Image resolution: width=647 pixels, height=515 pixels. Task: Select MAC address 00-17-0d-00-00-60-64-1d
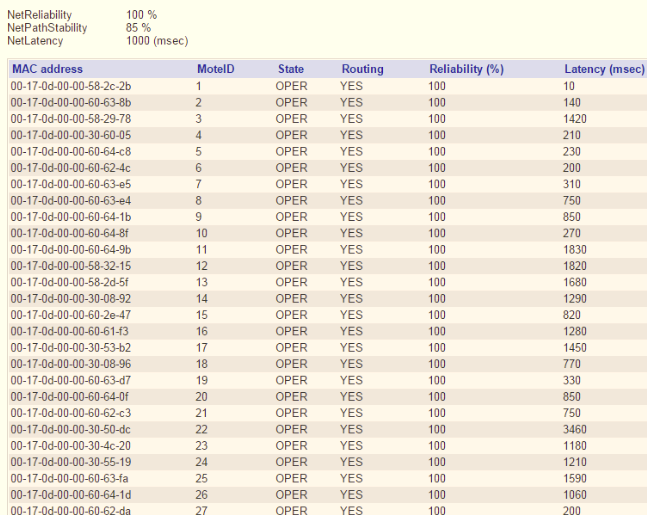point(71,494)
